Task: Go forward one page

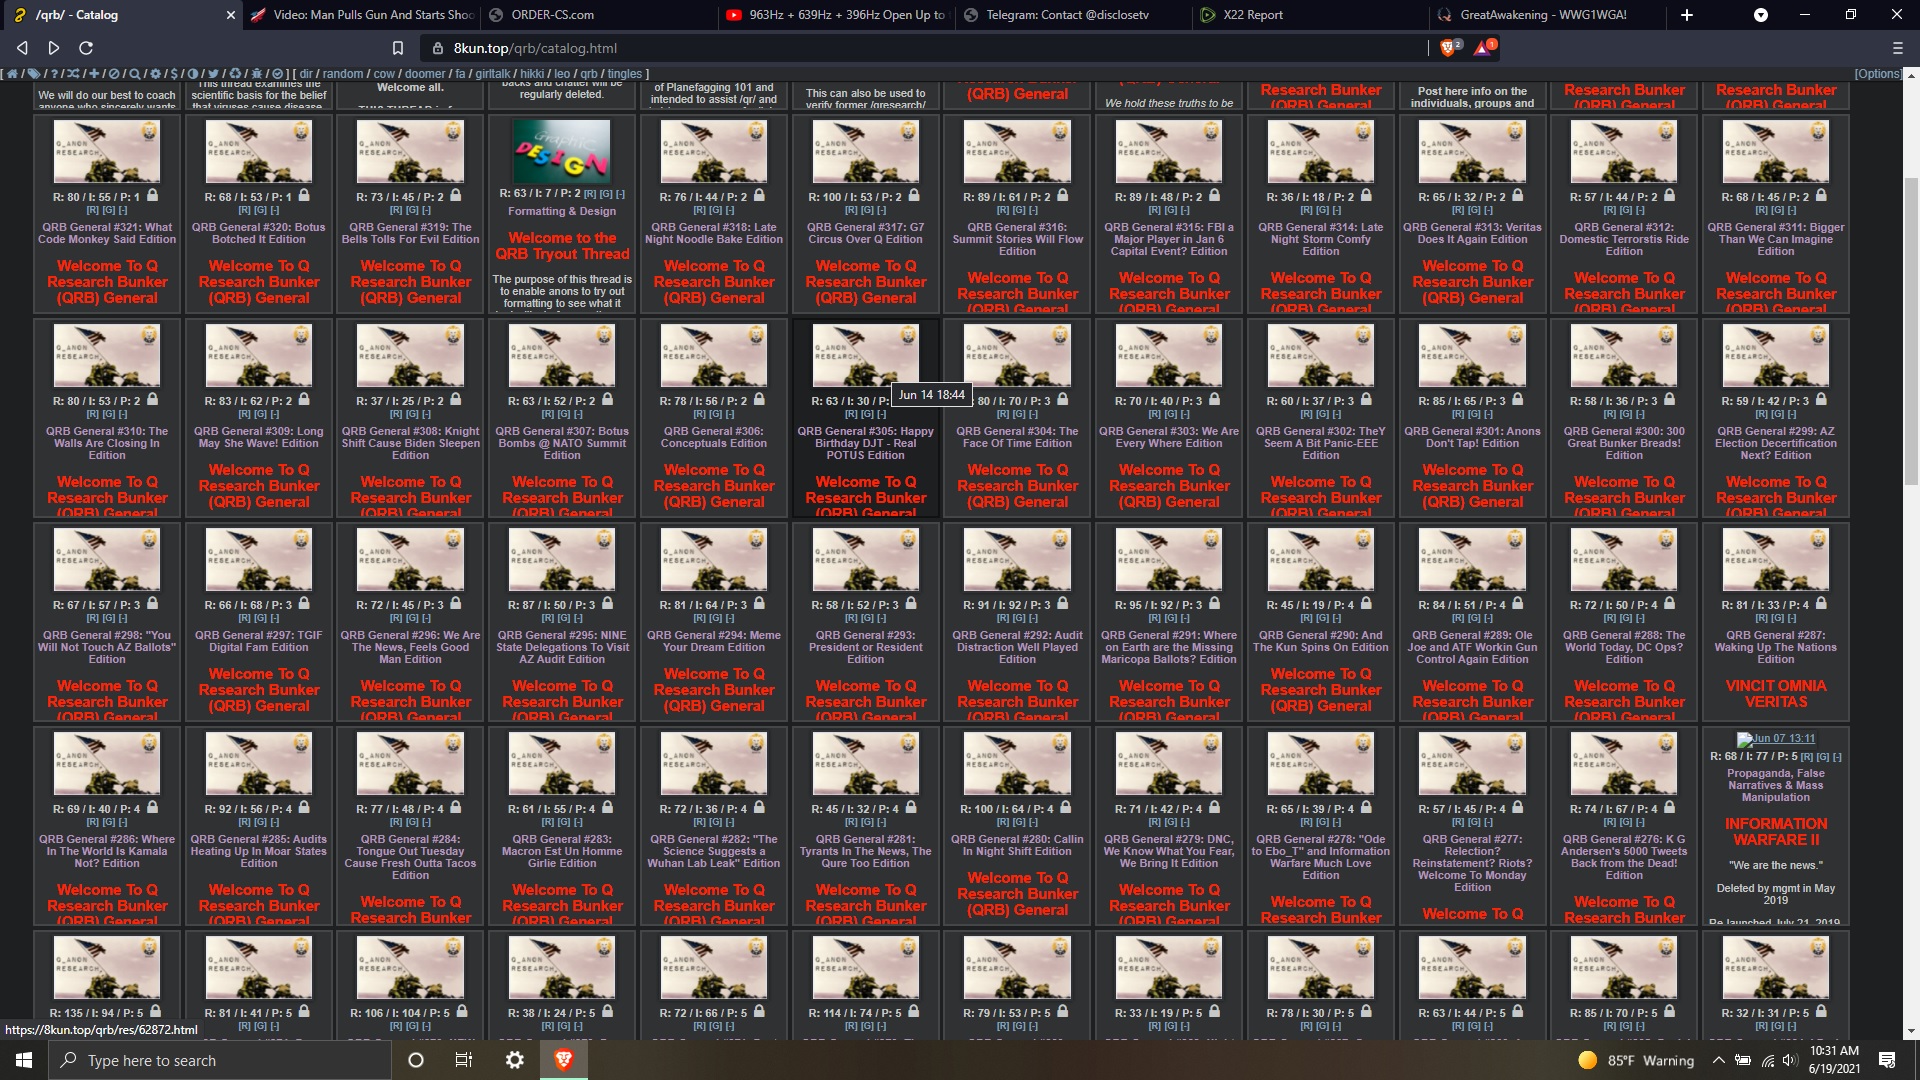Action: pos(54,48)
